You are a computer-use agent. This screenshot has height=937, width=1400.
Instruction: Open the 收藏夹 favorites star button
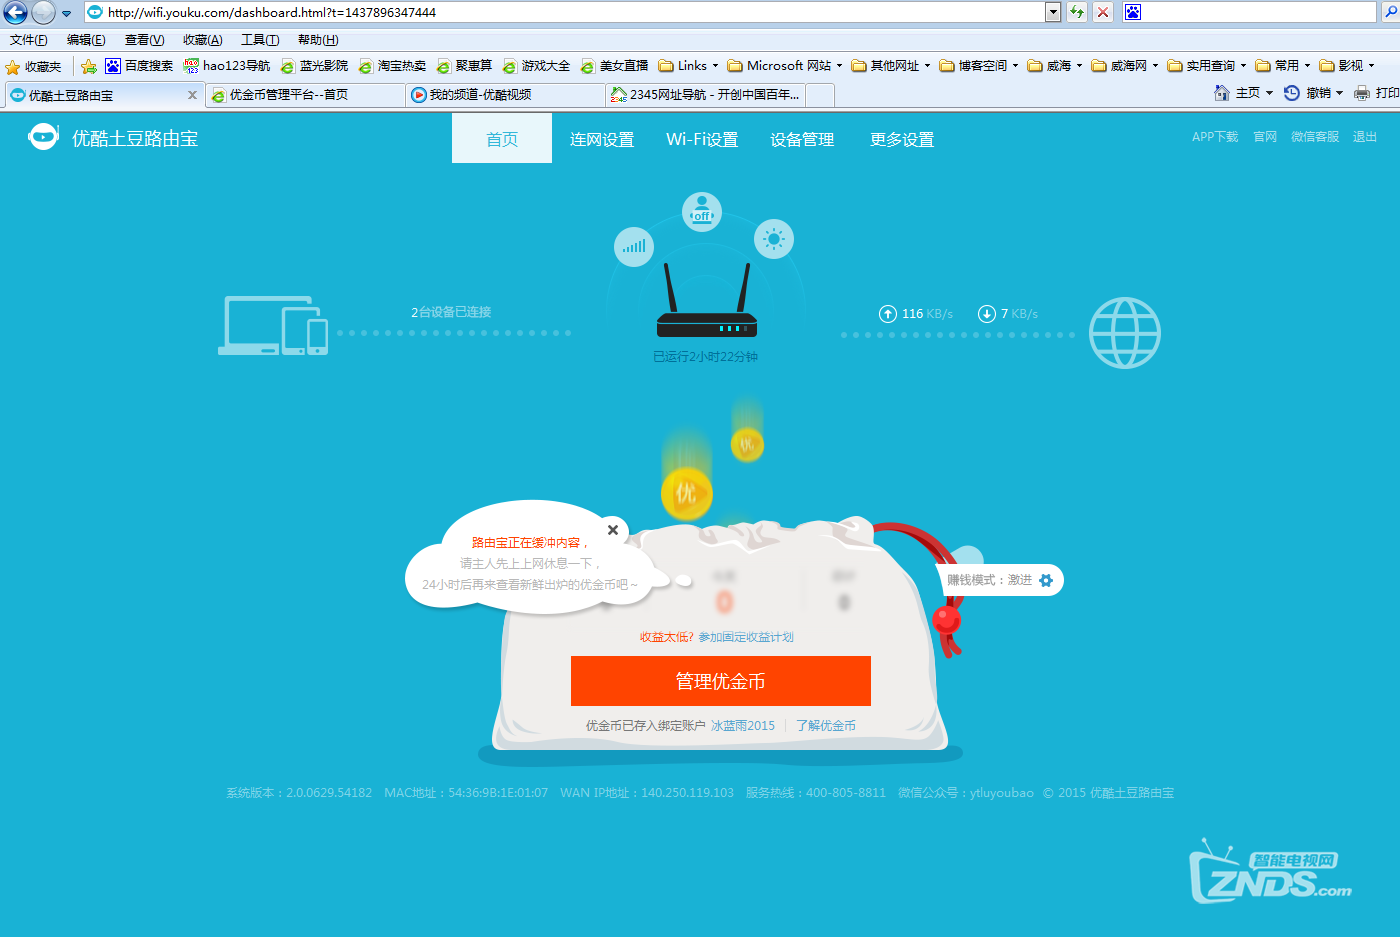click(34, 66)
